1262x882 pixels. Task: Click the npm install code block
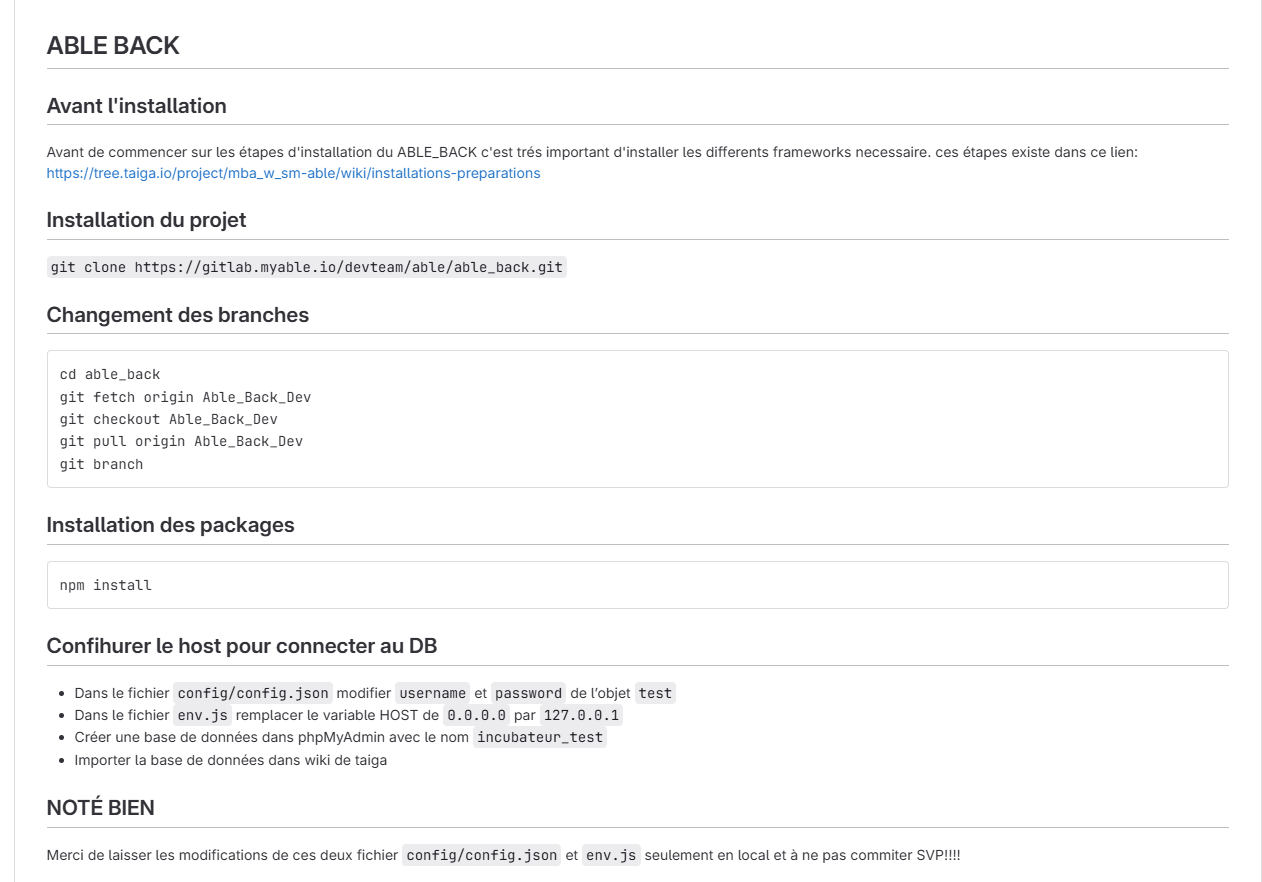pyautogui.click(x=106, y=585)
